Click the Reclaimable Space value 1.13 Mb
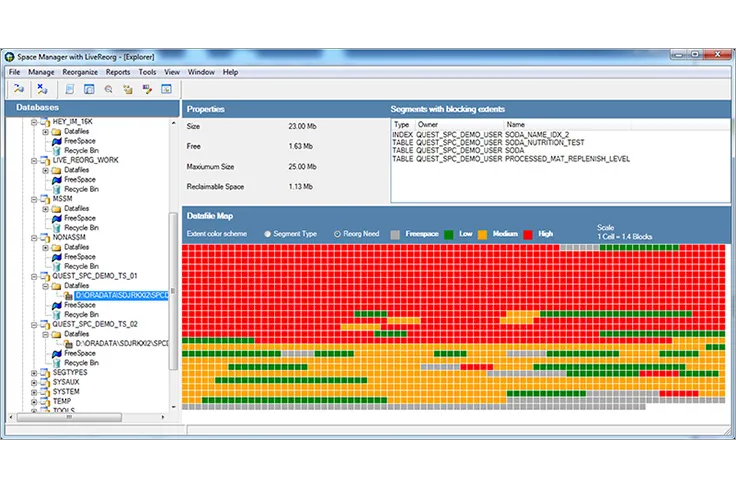Screen dimensions: 736x489 coord(300,187)
